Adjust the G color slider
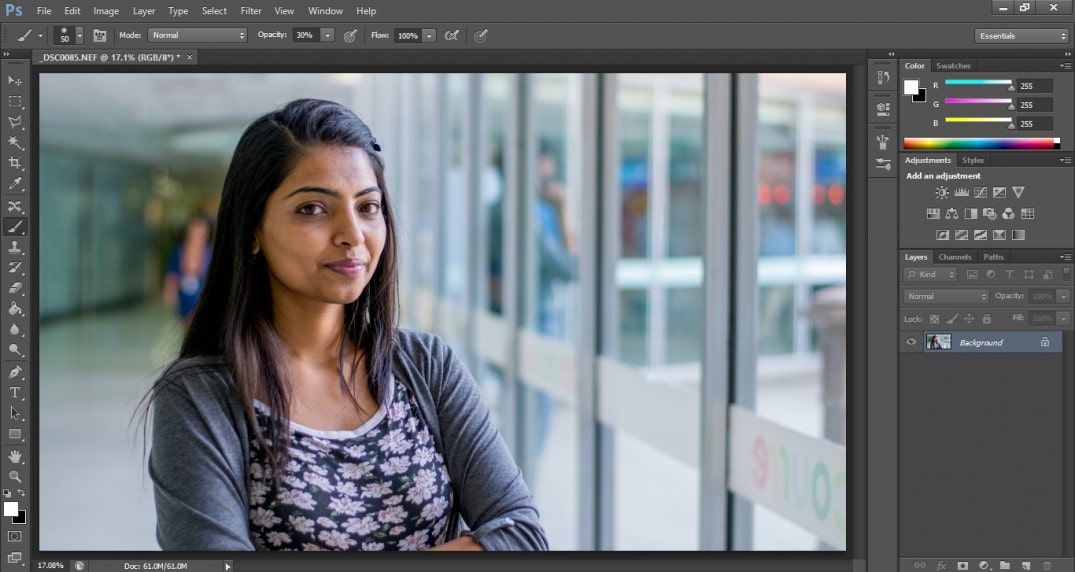This screenshot has height=572, width=1075. [x=978, y=103]
